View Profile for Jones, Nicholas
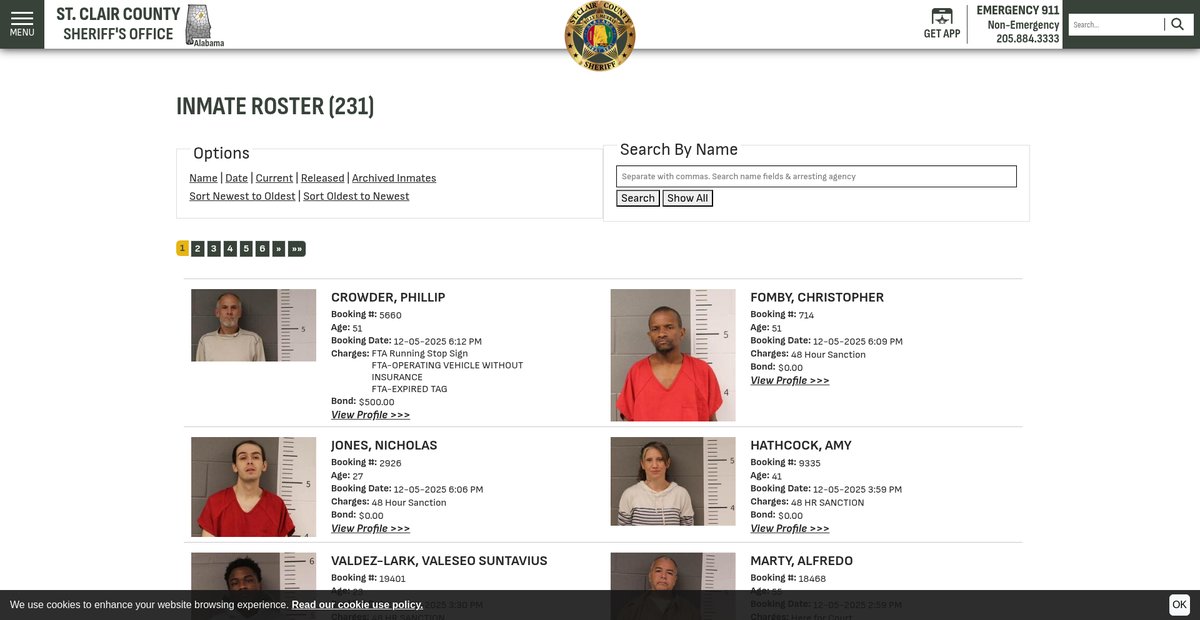The width and height of the screenshot is (1200, 620). (x=370, y=528)
